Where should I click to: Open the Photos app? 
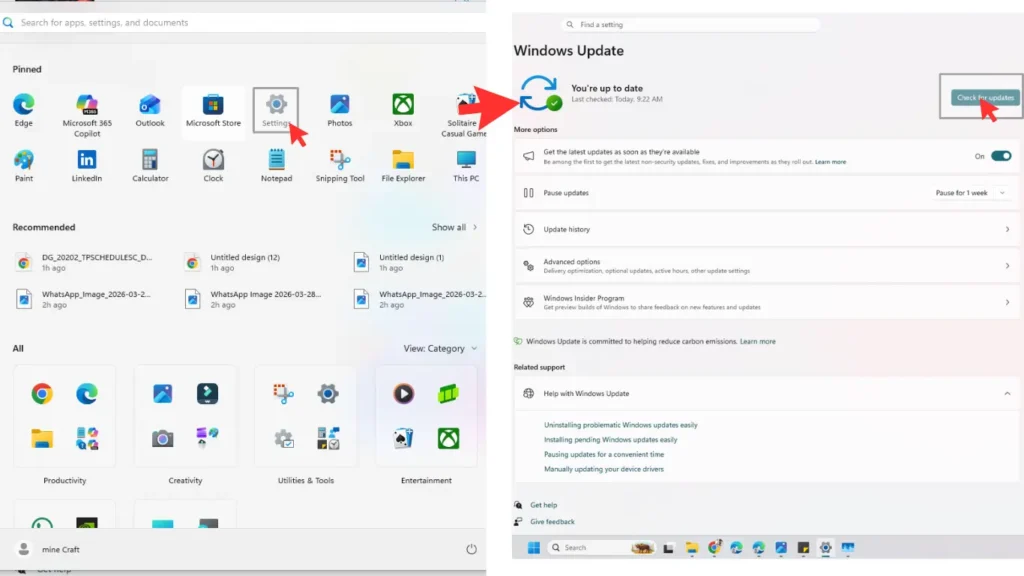339,105
